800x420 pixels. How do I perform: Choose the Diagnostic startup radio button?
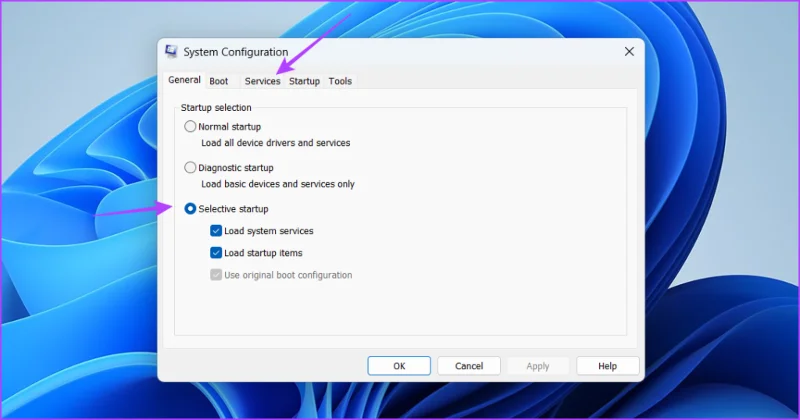tap(190, 167)
